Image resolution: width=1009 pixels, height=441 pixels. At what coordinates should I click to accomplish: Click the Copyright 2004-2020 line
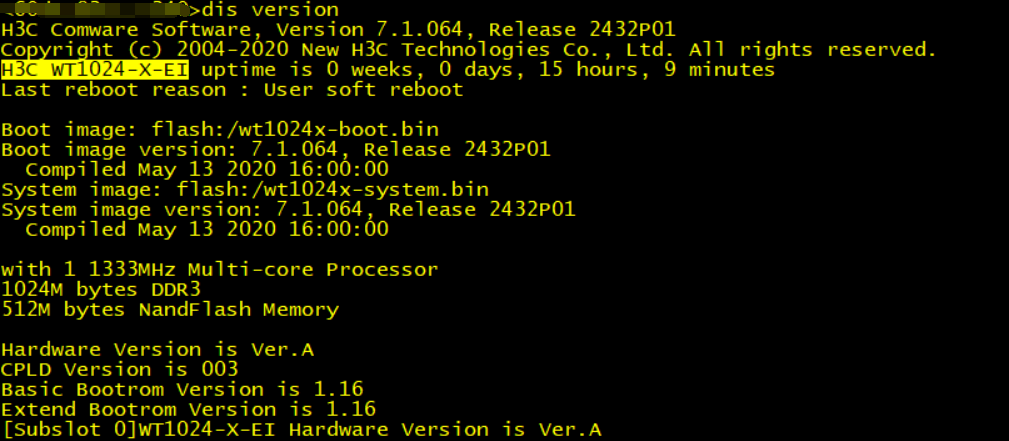pyautogui.click(x=468, y=49)
